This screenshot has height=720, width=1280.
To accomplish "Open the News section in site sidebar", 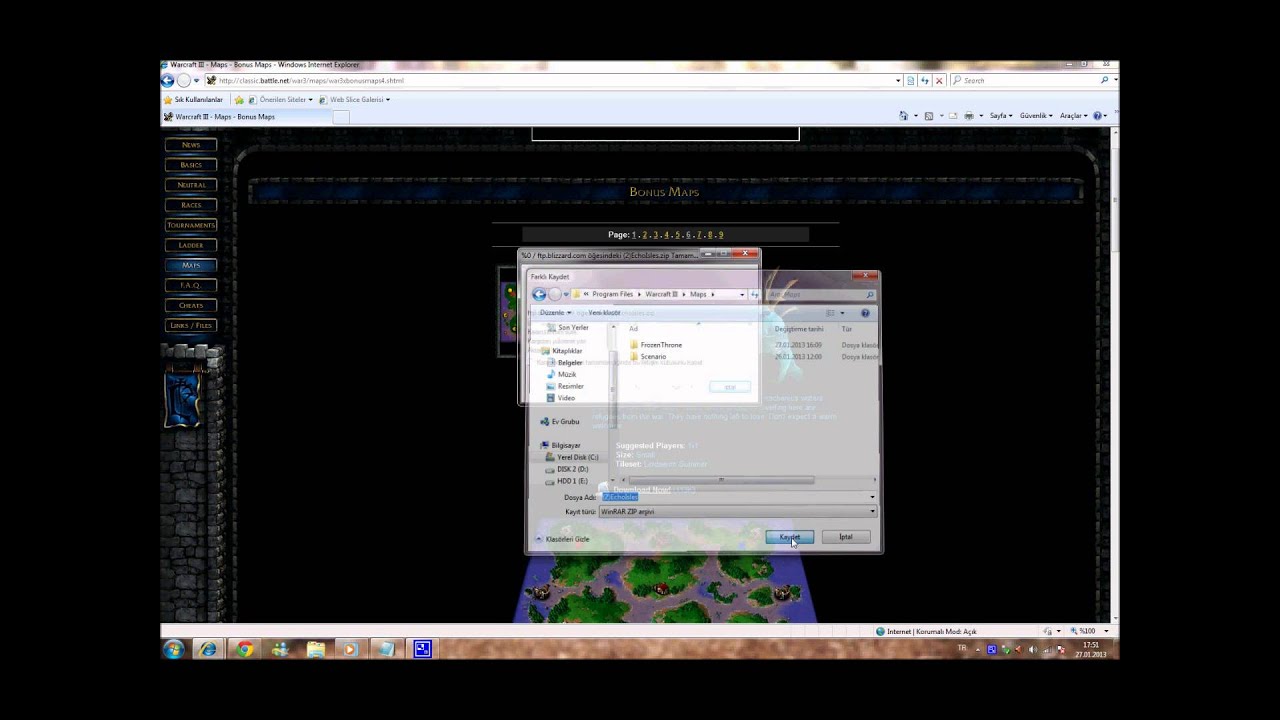I will 191,145.
